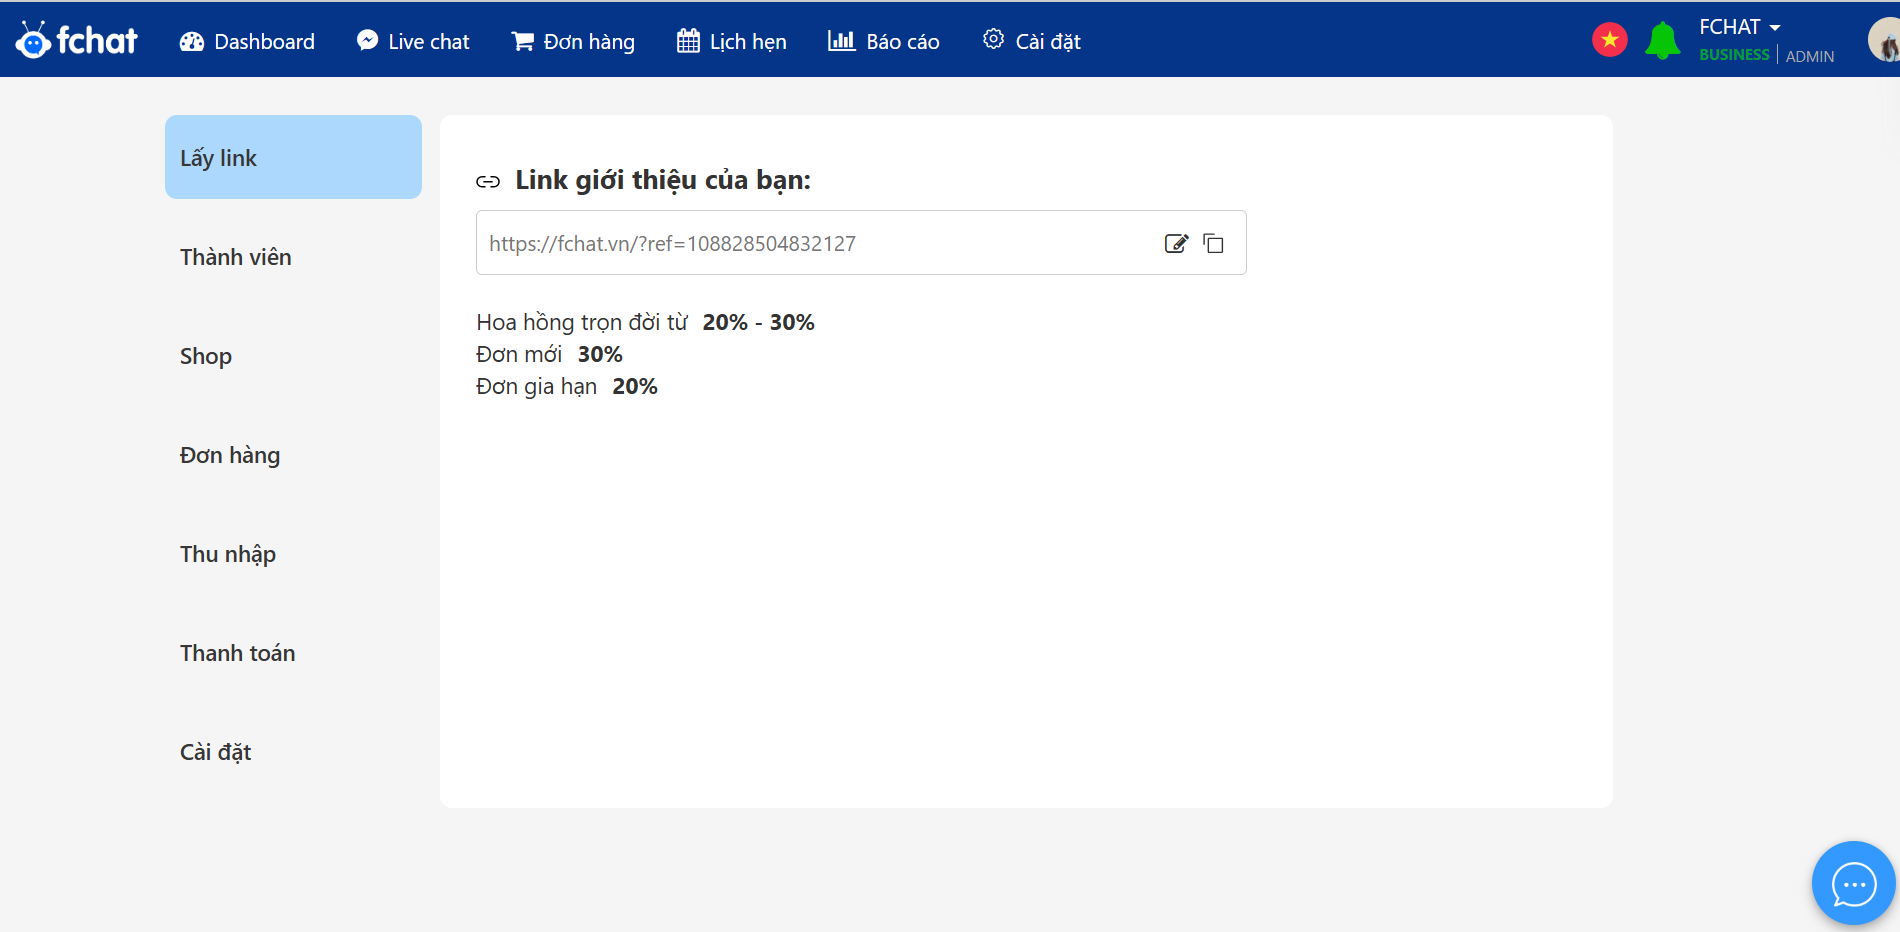
Task: Switch to Thành viên sidebar tab
Action: click(x=236, y=257)
